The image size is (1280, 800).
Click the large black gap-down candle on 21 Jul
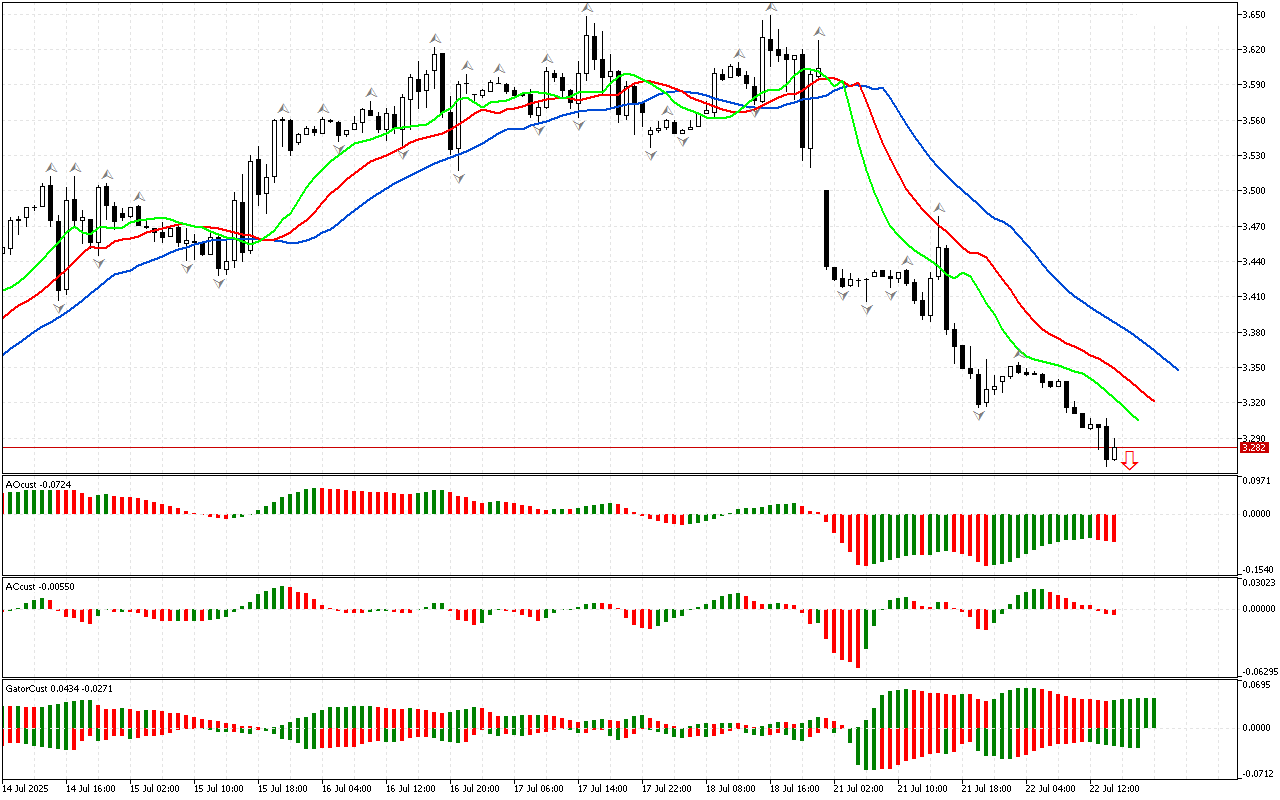827,228
